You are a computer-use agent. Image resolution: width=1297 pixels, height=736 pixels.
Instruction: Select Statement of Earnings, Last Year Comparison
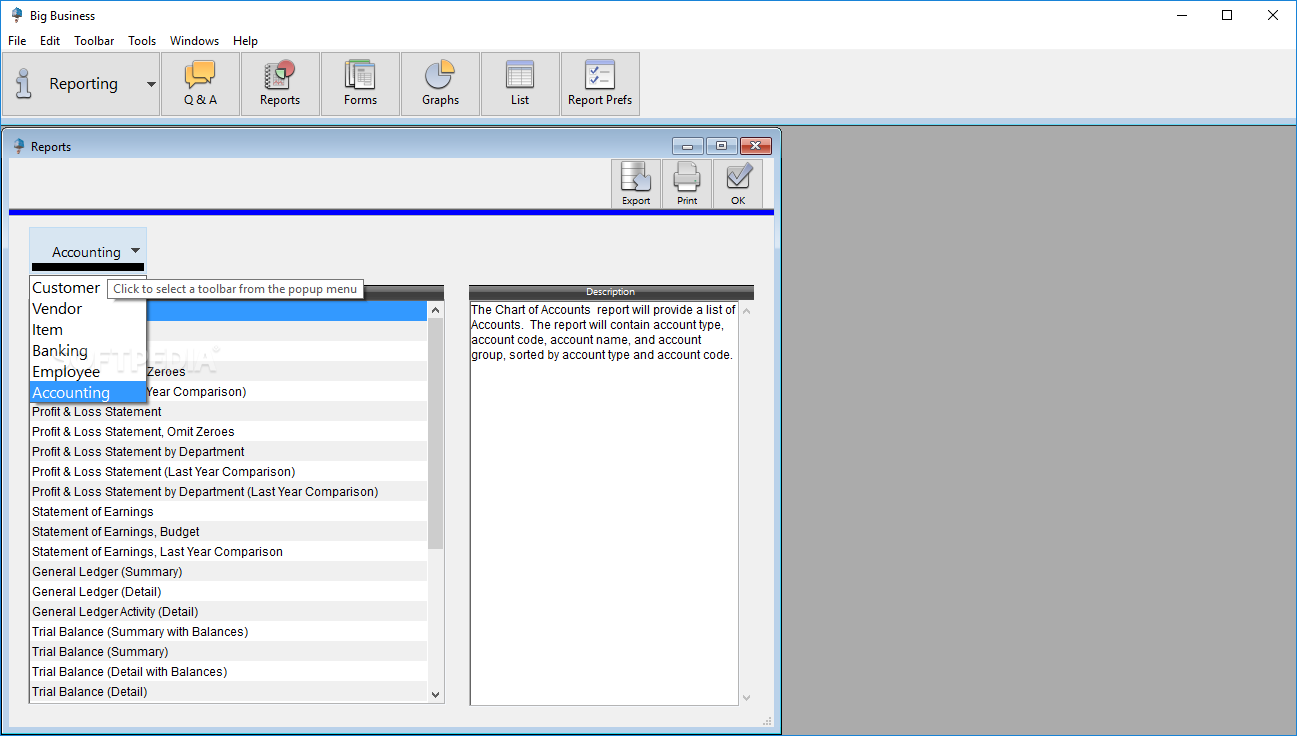point(229,552)
